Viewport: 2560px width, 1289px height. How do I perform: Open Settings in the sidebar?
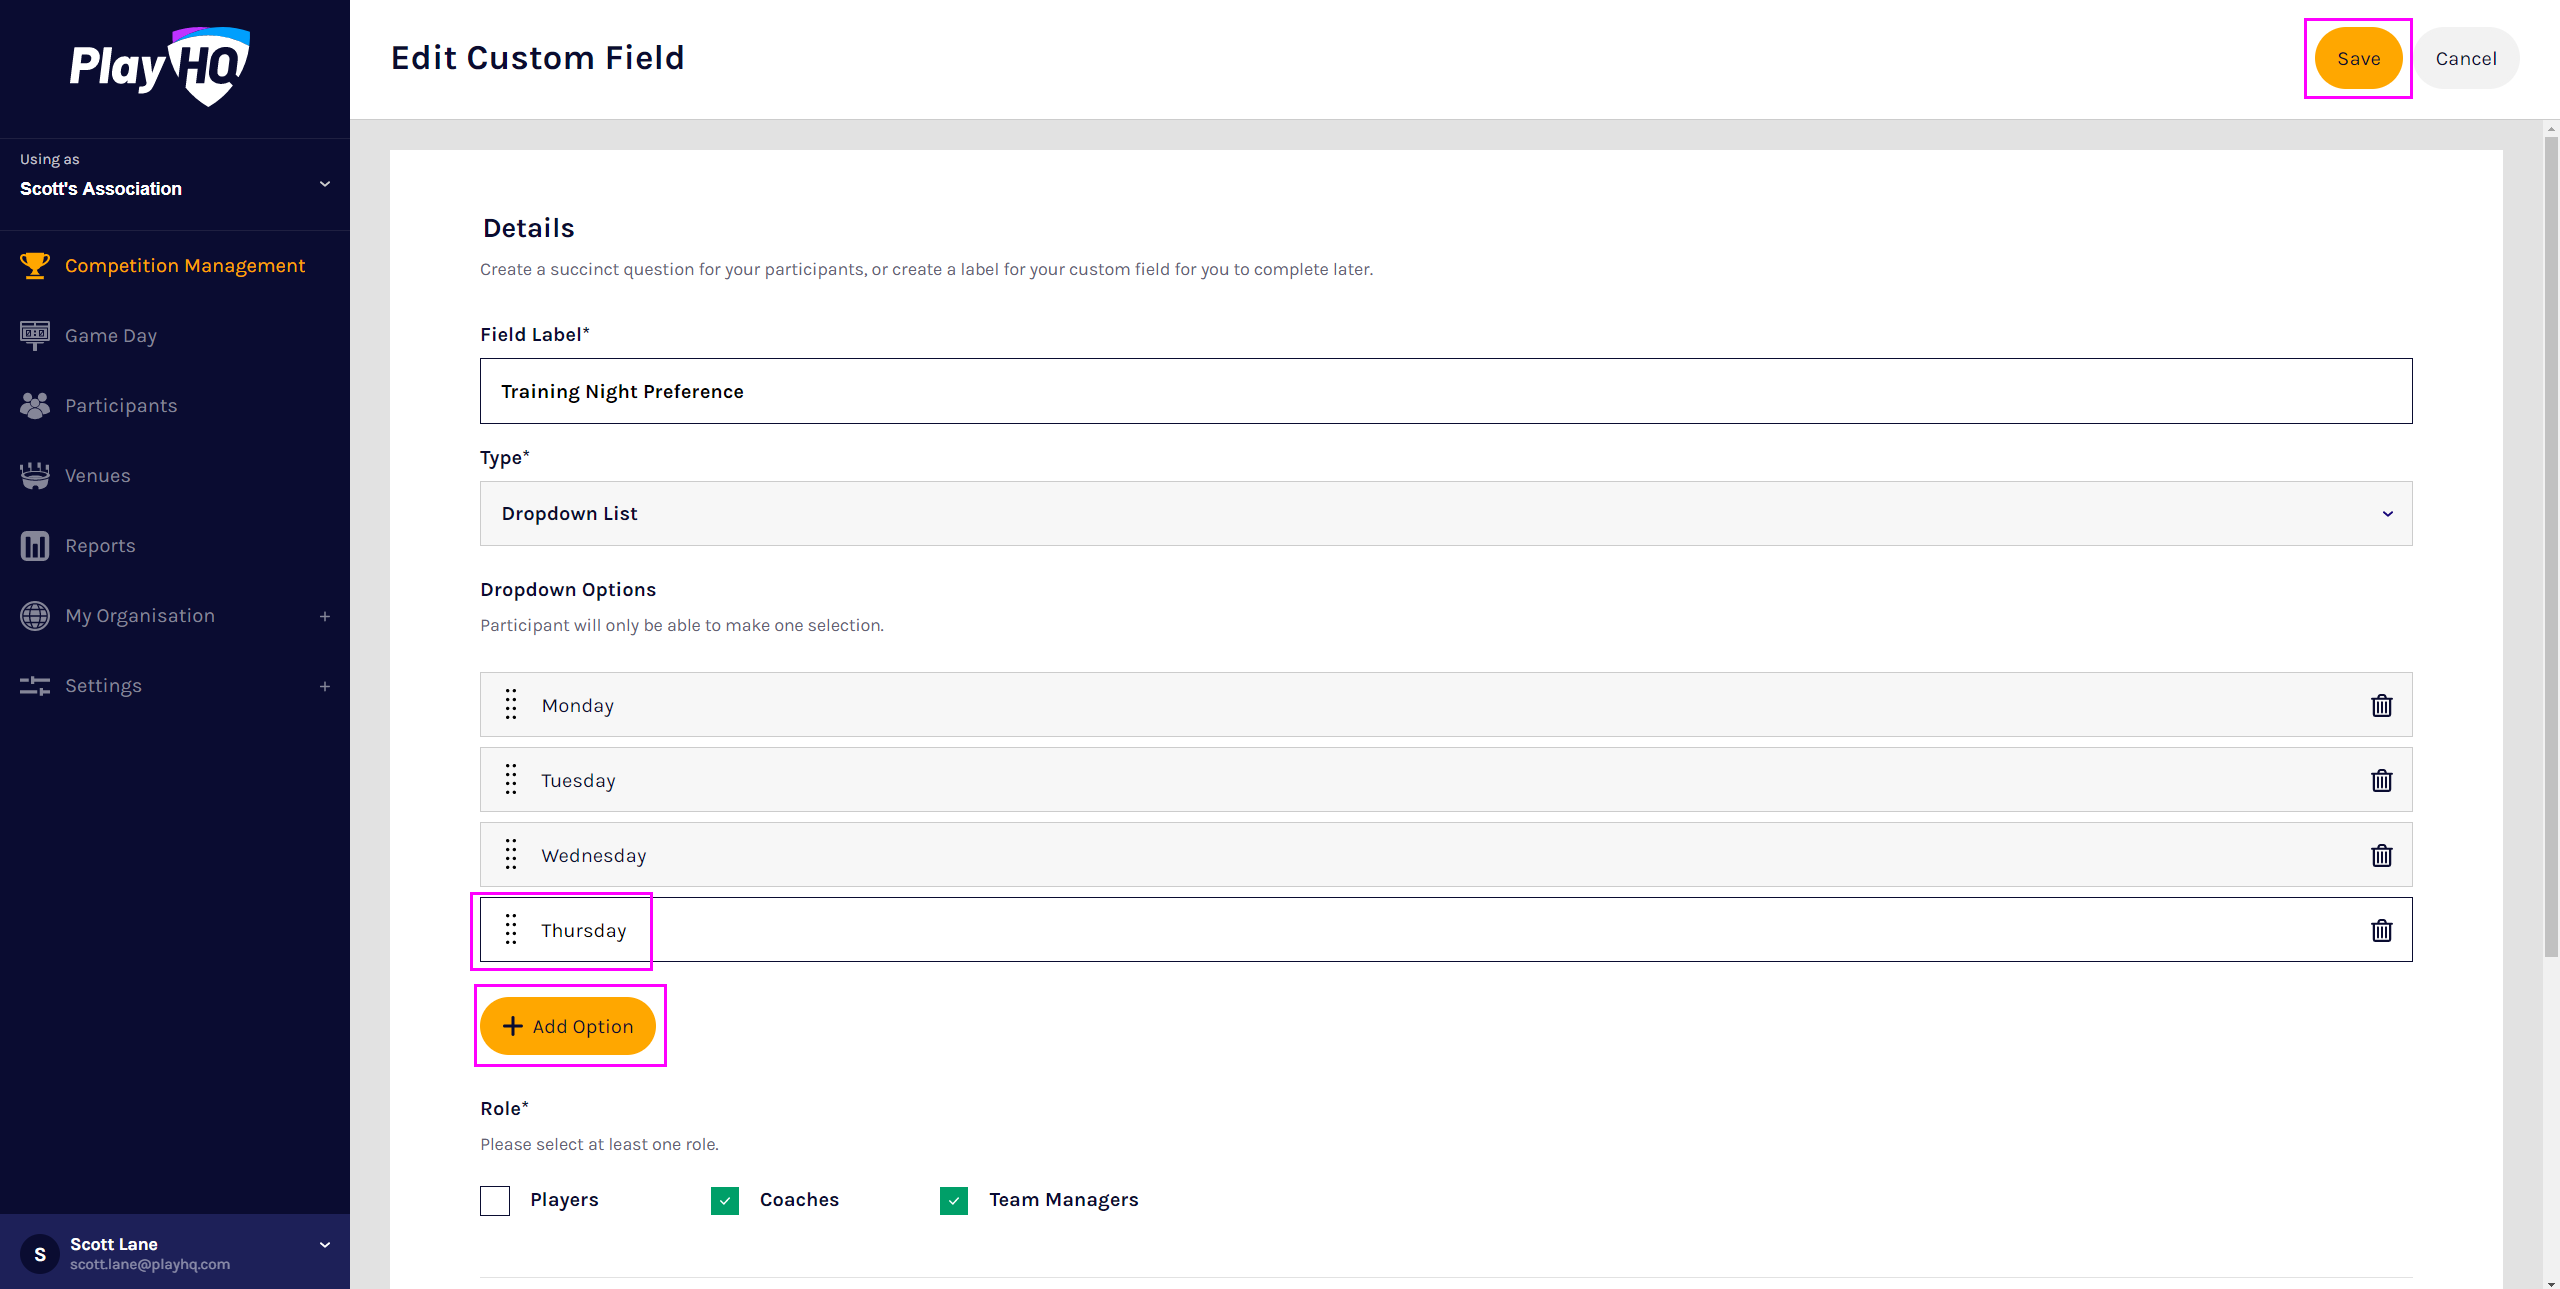[x=103, y=685]
